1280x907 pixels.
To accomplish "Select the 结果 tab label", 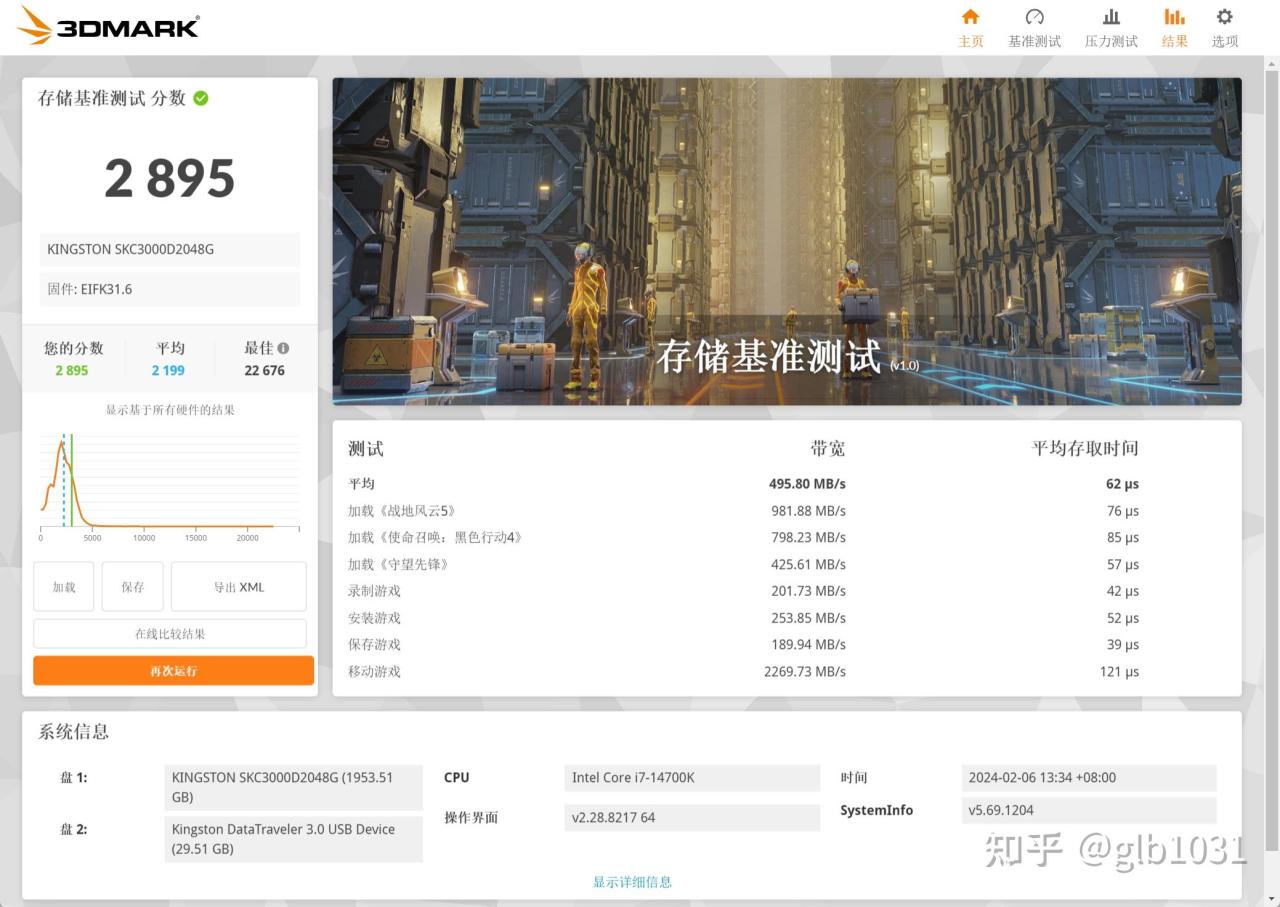I will point(1175,41).
